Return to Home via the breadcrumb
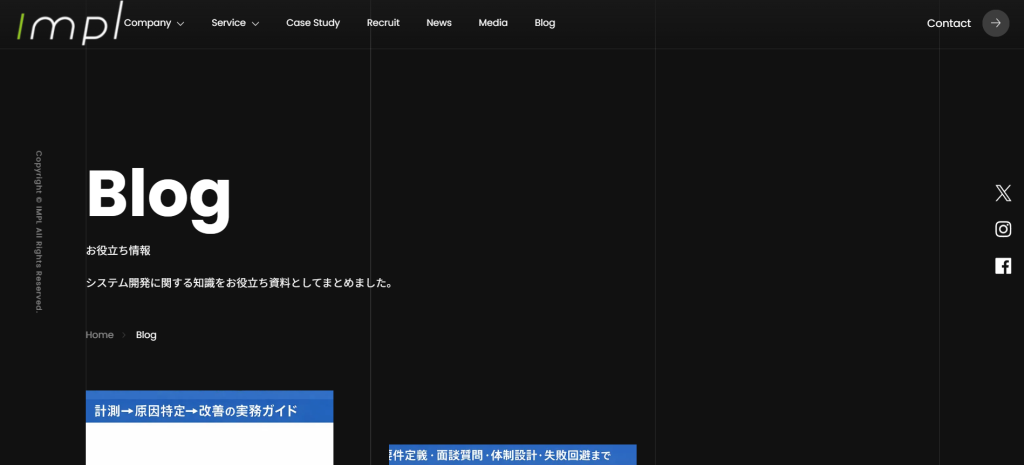1024x465 pixels. pyautogui.click(x=99, y=335)
